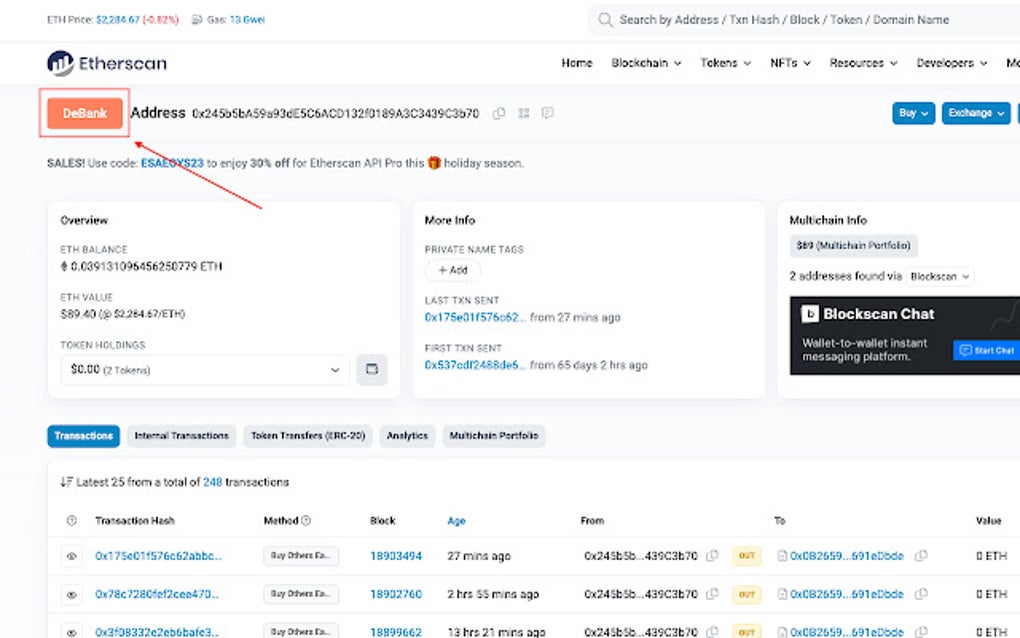Open token holdings wallet view icon
The width and height of the screenshot is (1020, 638).
tap(371, 369)
